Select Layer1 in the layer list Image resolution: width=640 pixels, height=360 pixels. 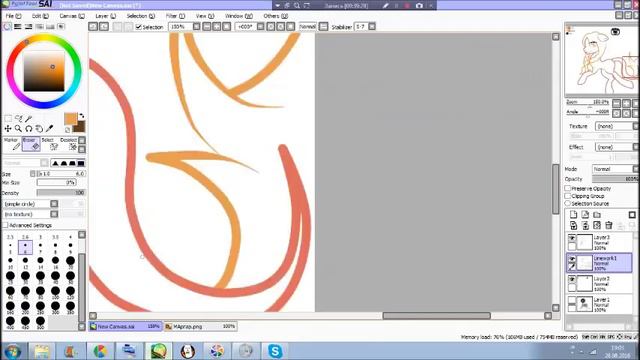(599, 304)
